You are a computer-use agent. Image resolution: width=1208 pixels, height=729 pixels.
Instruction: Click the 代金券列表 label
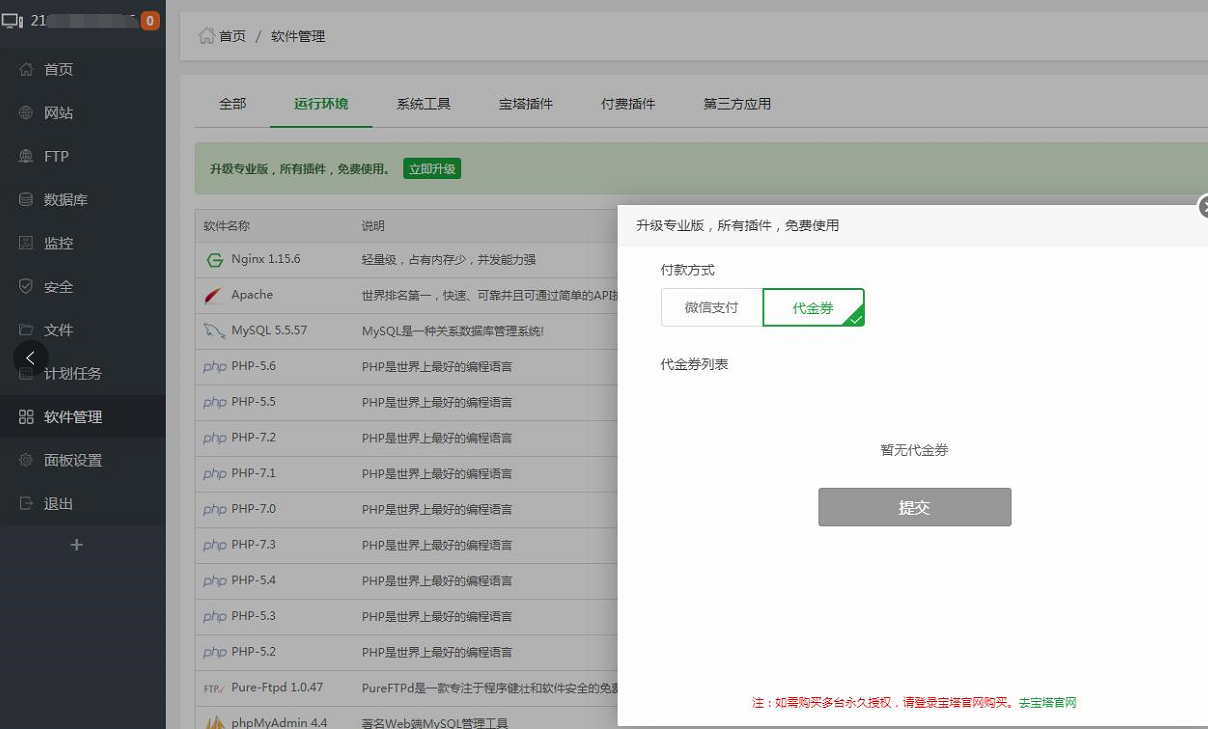[x=695, y=364]
